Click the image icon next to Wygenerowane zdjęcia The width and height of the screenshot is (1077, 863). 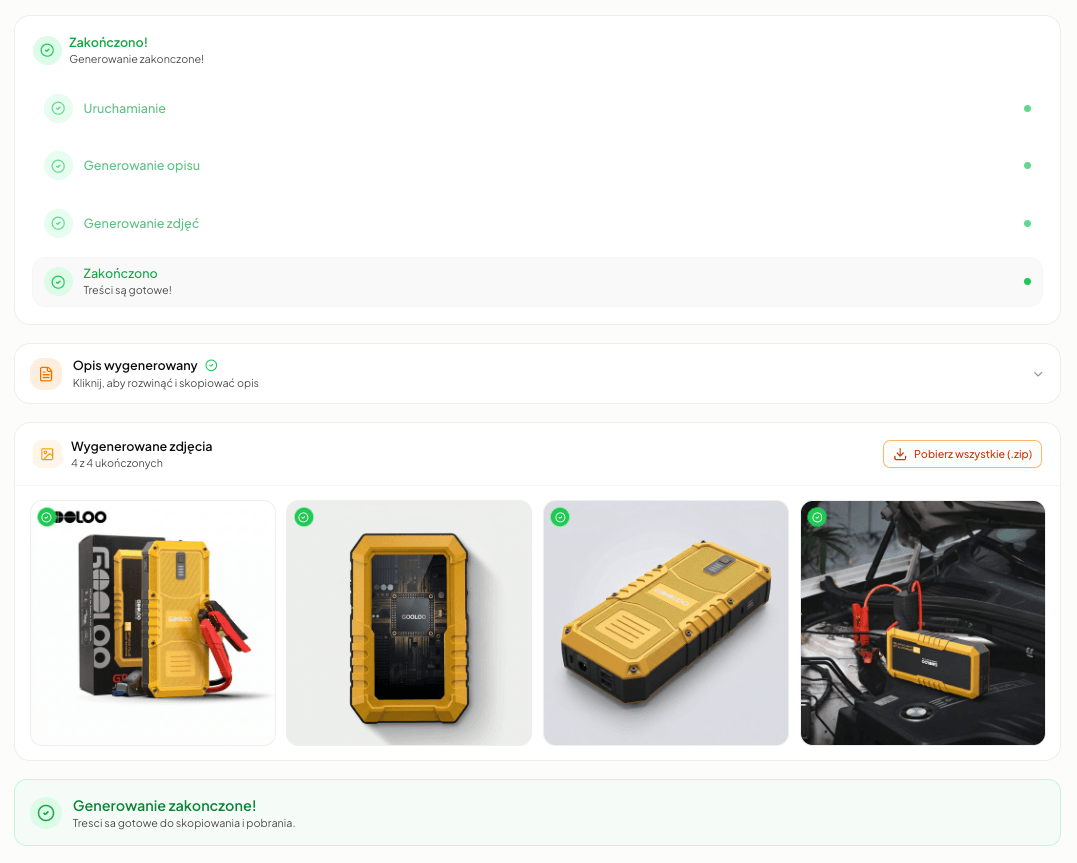pos(46,453)
